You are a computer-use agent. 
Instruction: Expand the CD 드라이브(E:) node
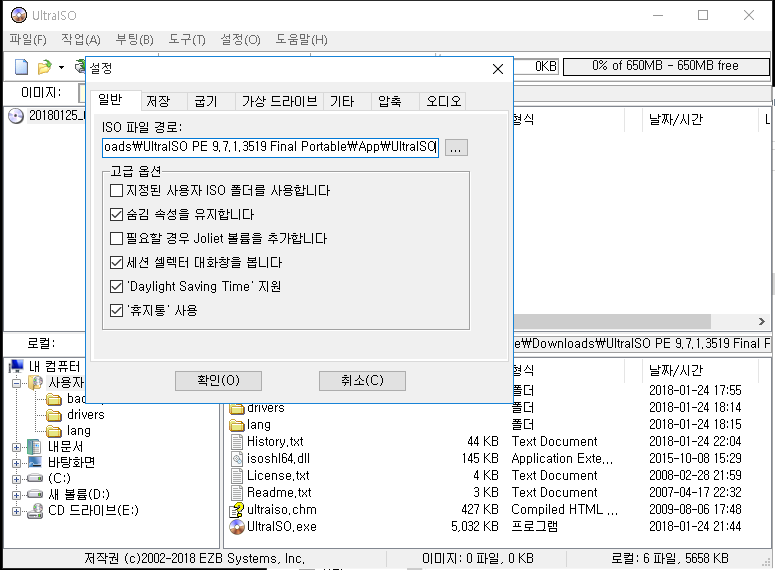click(x=16, y=511)
